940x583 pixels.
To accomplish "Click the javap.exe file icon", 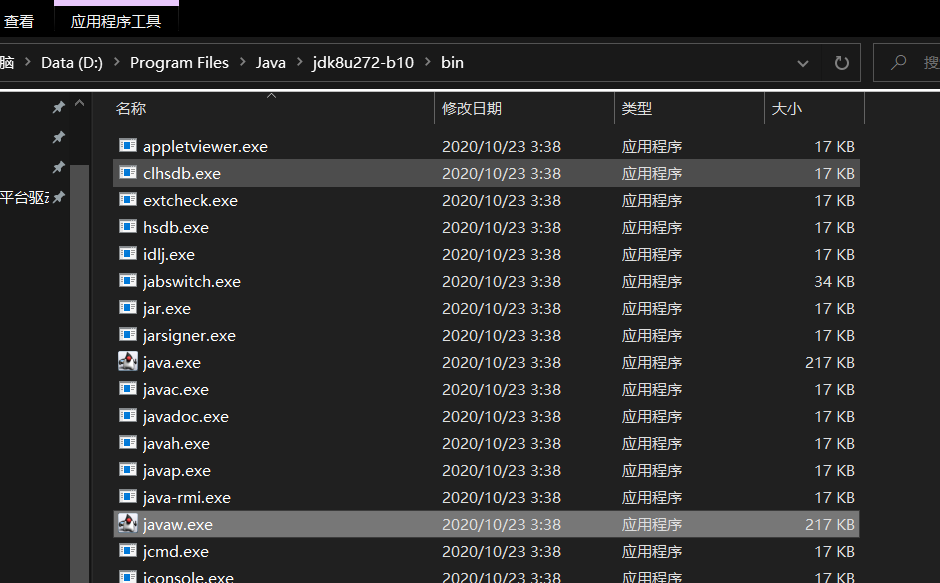I will 128,470.
